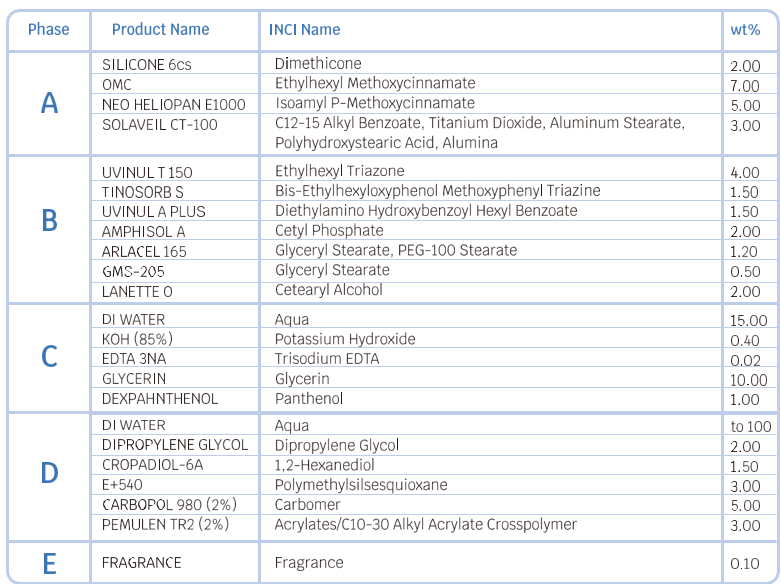
Task: Click product name LANETTE O
Action: (x=137, y=292)
